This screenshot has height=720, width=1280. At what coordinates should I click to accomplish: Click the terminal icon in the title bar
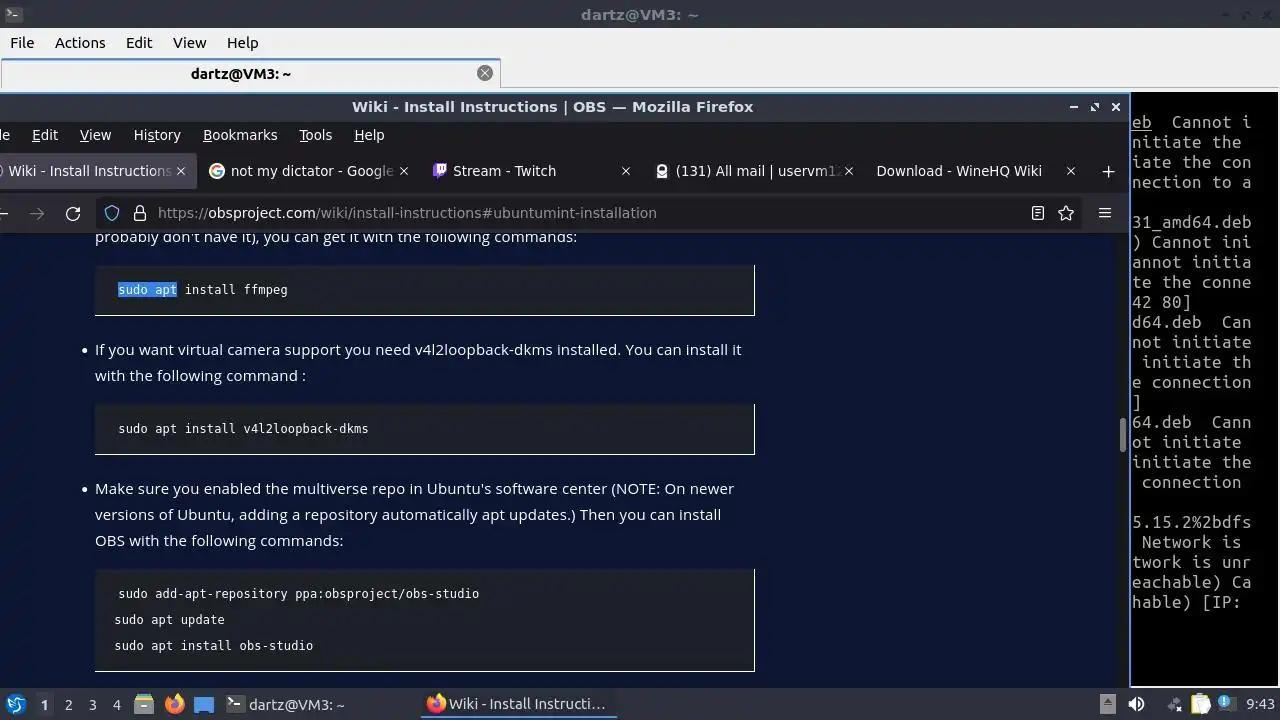click(13, 14)
